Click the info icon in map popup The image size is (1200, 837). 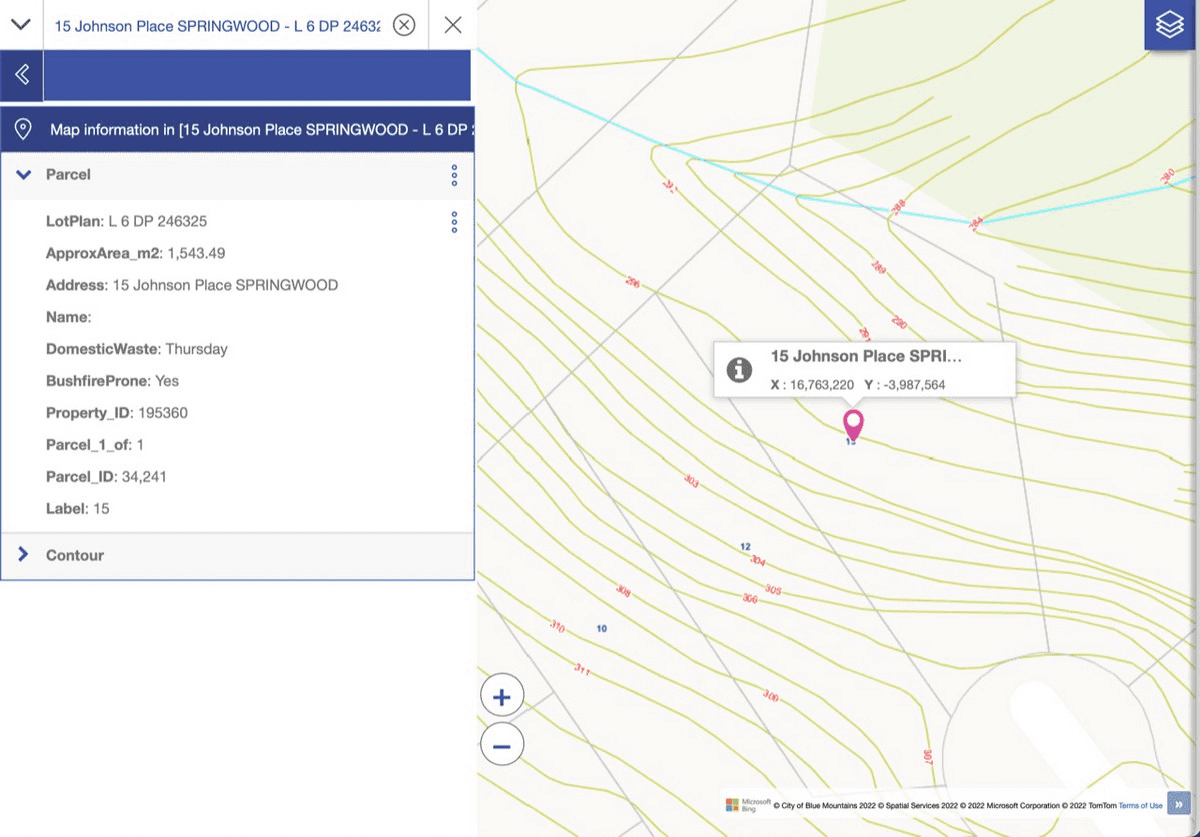point(739,370)
